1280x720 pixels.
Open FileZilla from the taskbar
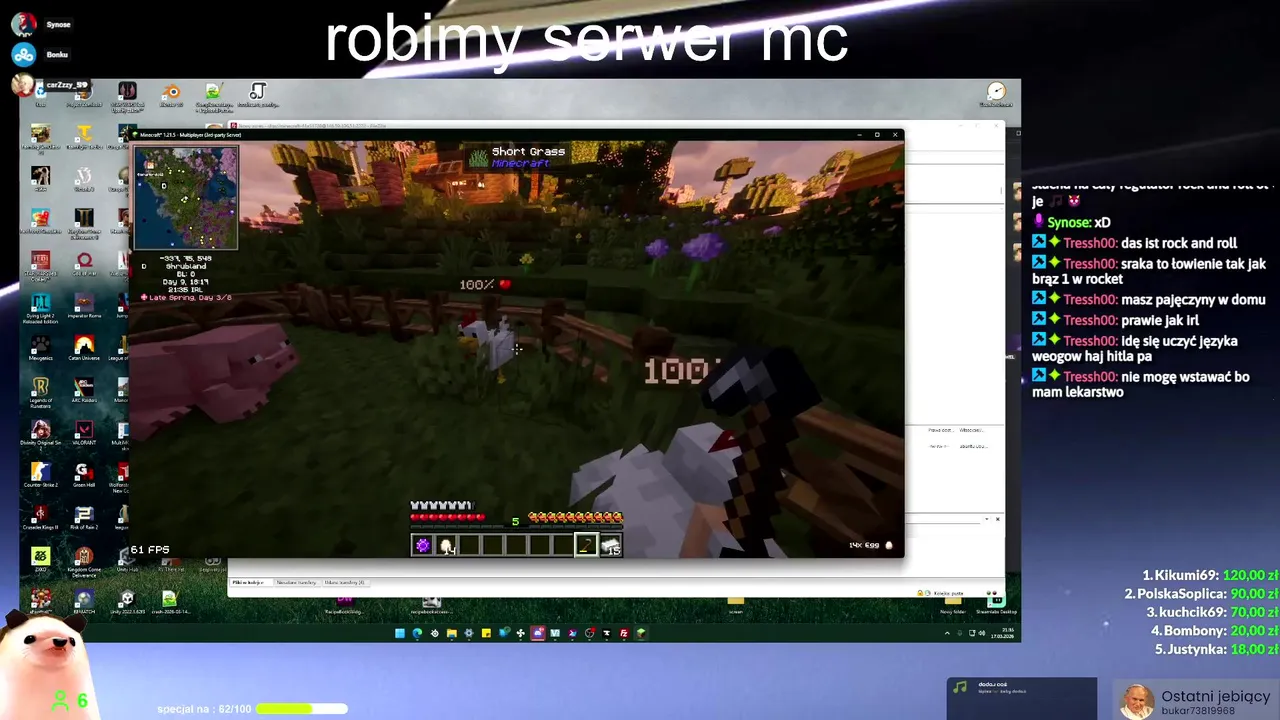coord(624,633)
